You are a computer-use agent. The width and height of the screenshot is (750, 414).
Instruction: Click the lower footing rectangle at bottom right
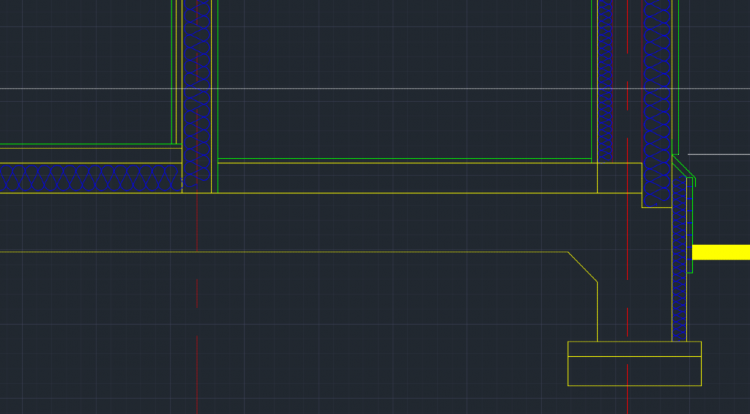634,371
